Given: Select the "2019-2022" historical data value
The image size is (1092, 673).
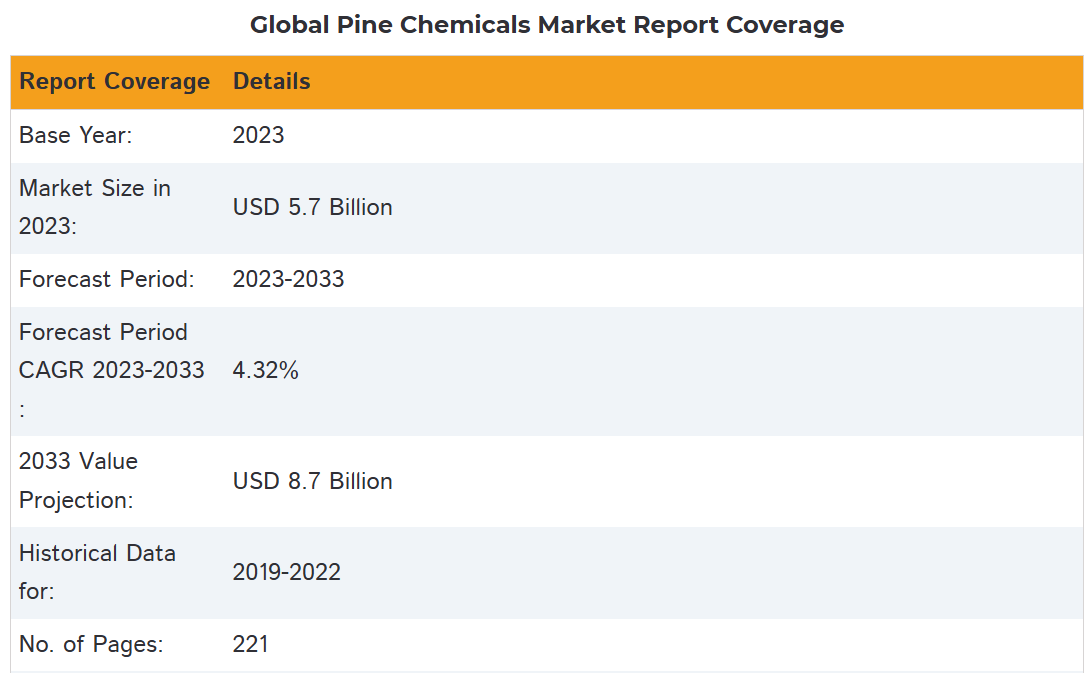Looking at the screenshot, I should click(x=287, y=572).
